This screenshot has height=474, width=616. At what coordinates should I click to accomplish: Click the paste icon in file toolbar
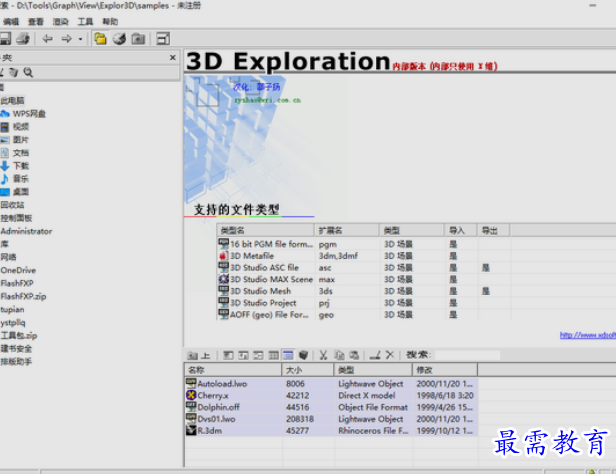(354, 355)
